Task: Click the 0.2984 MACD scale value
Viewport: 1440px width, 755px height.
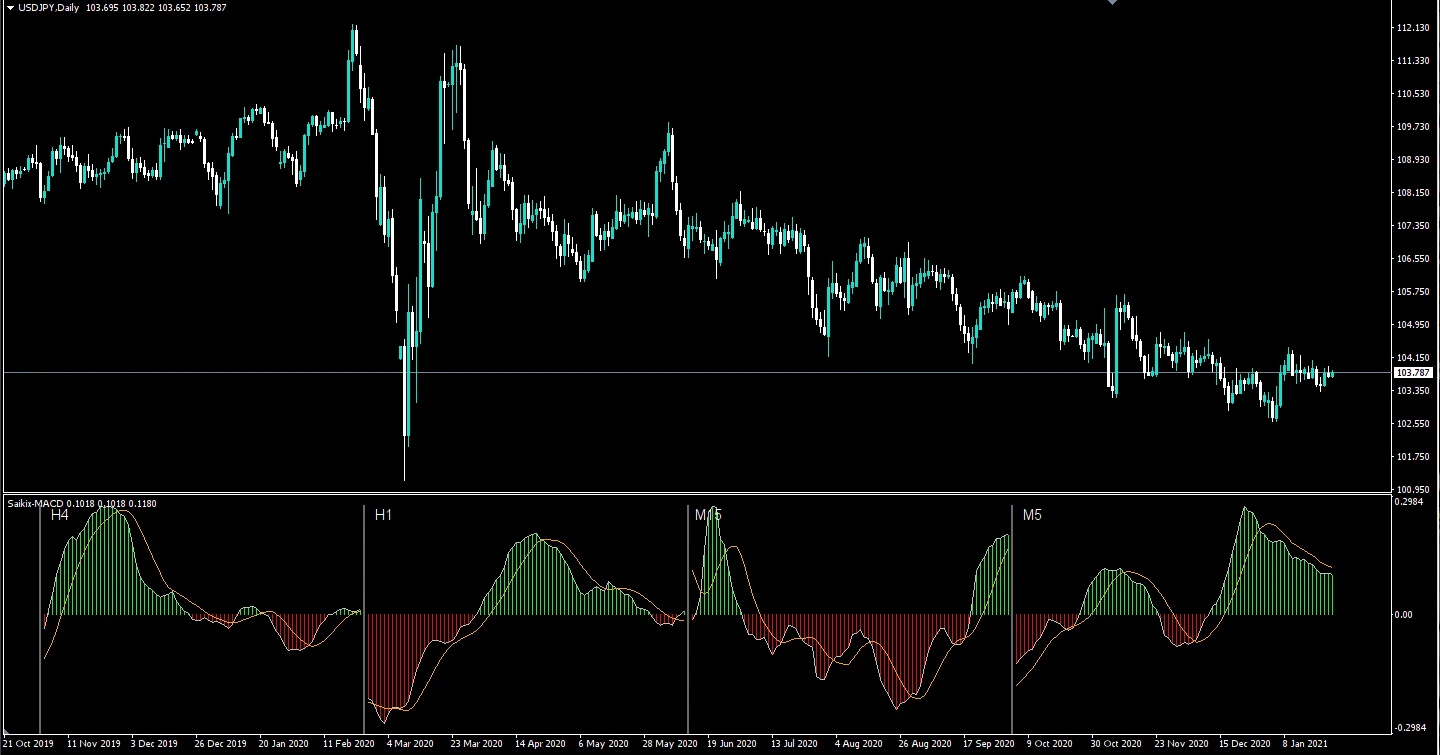Action: [1412, 503]
